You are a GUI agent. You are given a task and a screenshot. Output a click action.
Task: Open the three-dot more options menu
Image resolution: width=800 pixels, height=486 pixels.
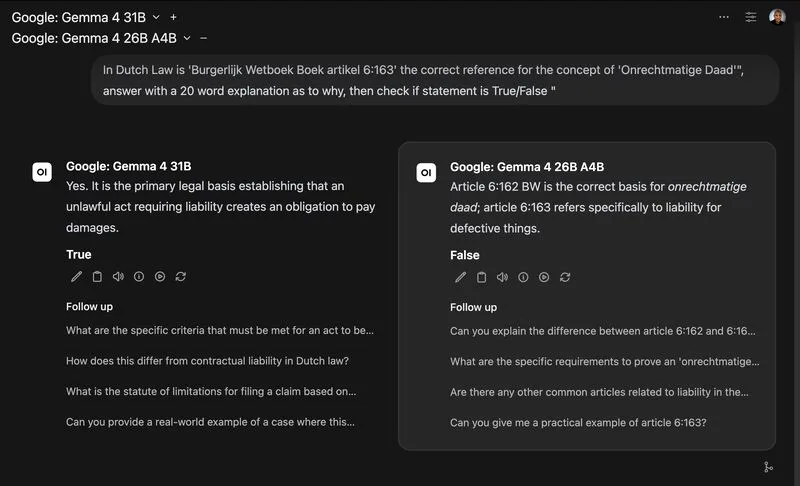coord(723,17)
